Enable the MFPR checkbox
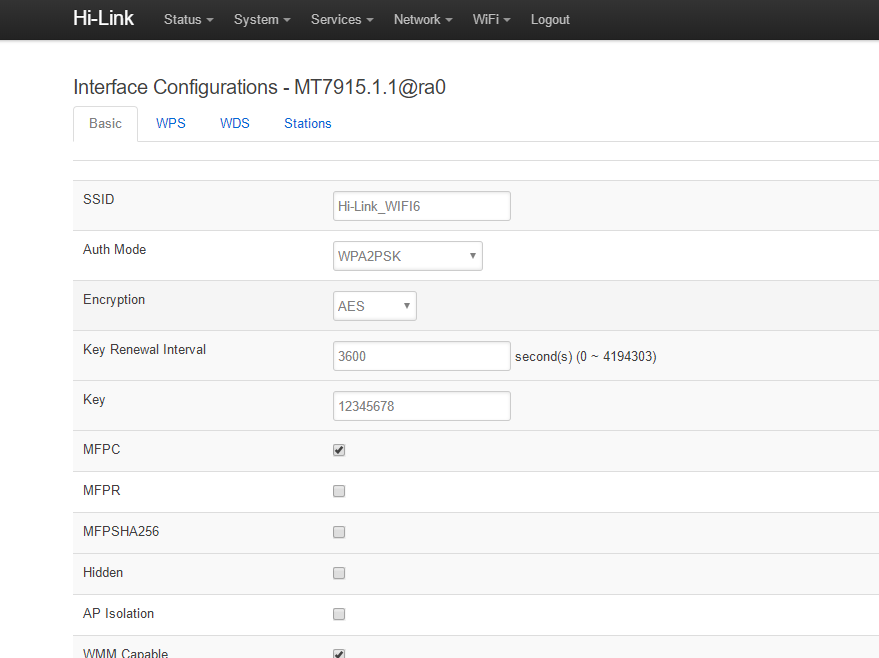 (x=339, y=491)
